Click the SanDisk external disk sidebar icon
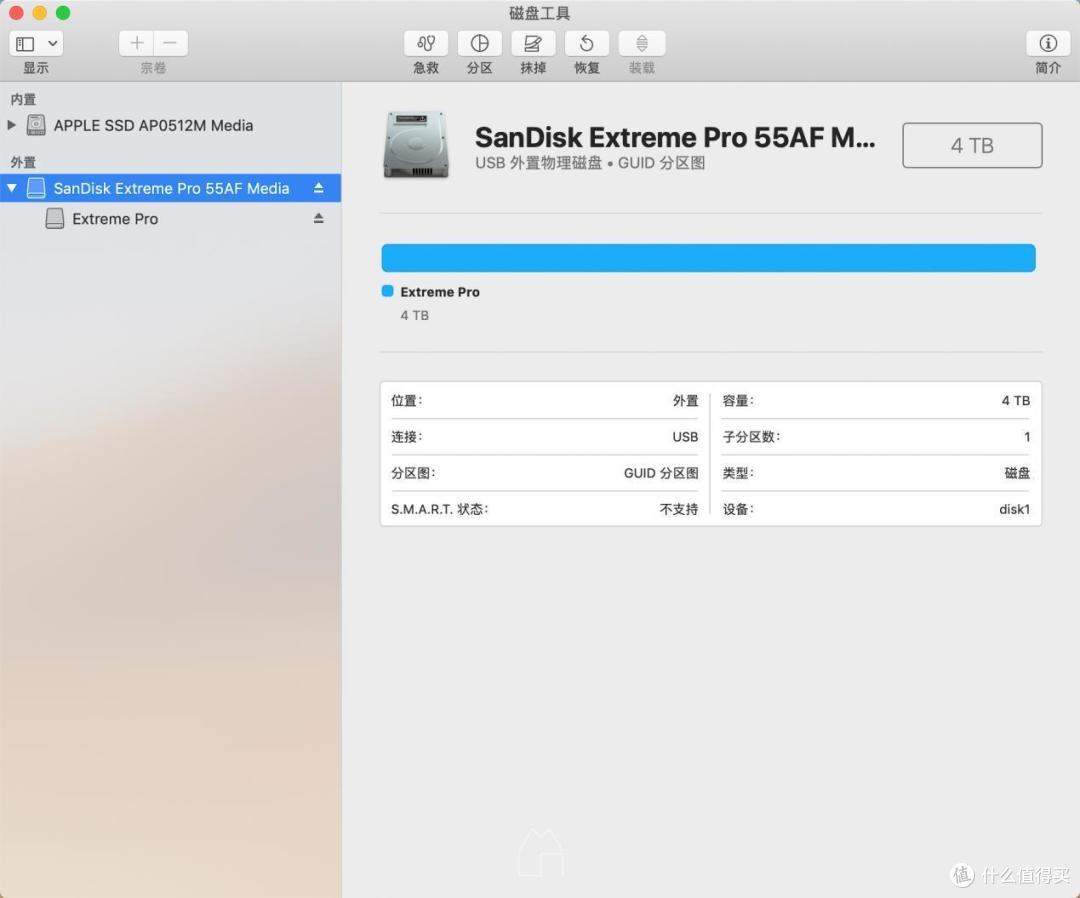Screen dimensions: 1080x898 coord(36,188)
